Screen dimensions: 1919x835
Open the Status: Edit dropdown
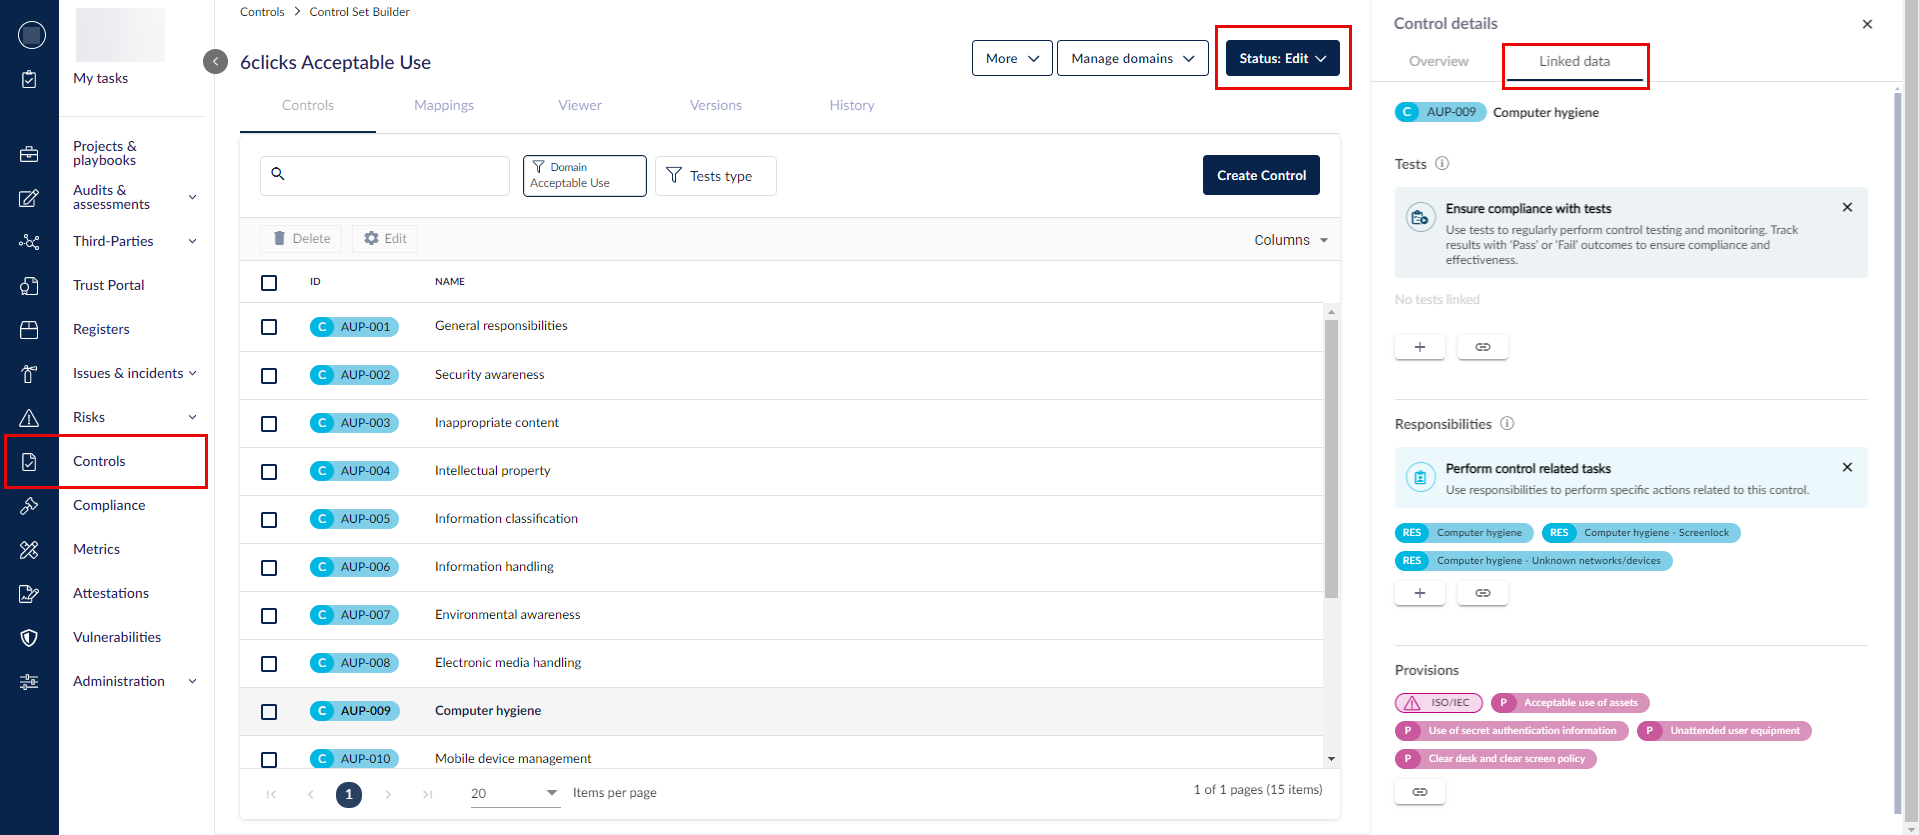click(1282, 59)
